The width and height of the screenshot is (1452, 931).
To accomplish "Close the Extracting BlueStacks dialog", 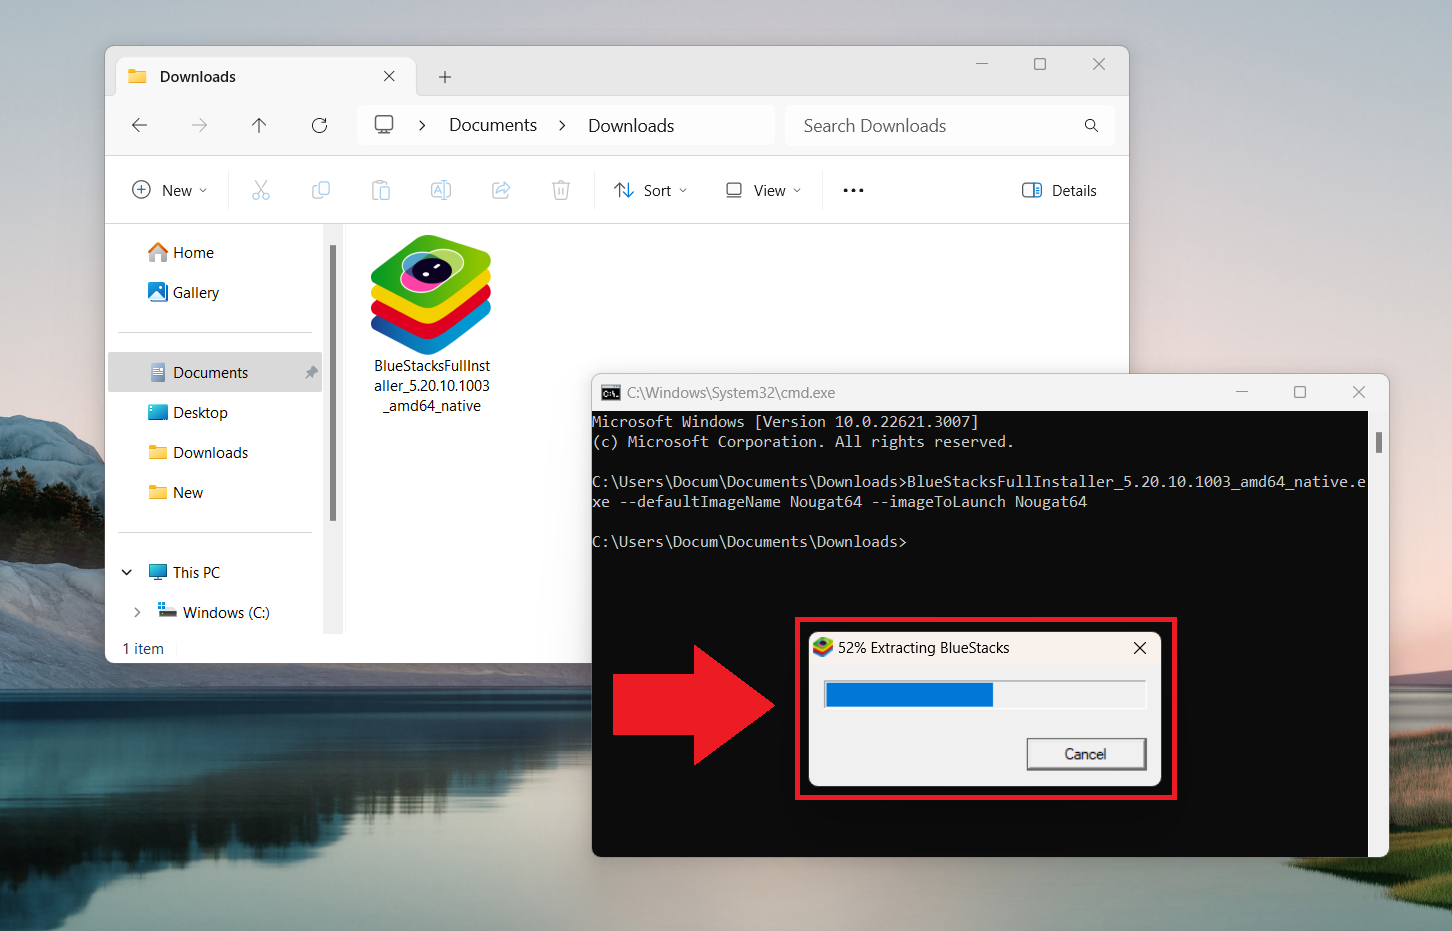I will click(1139, 648).
